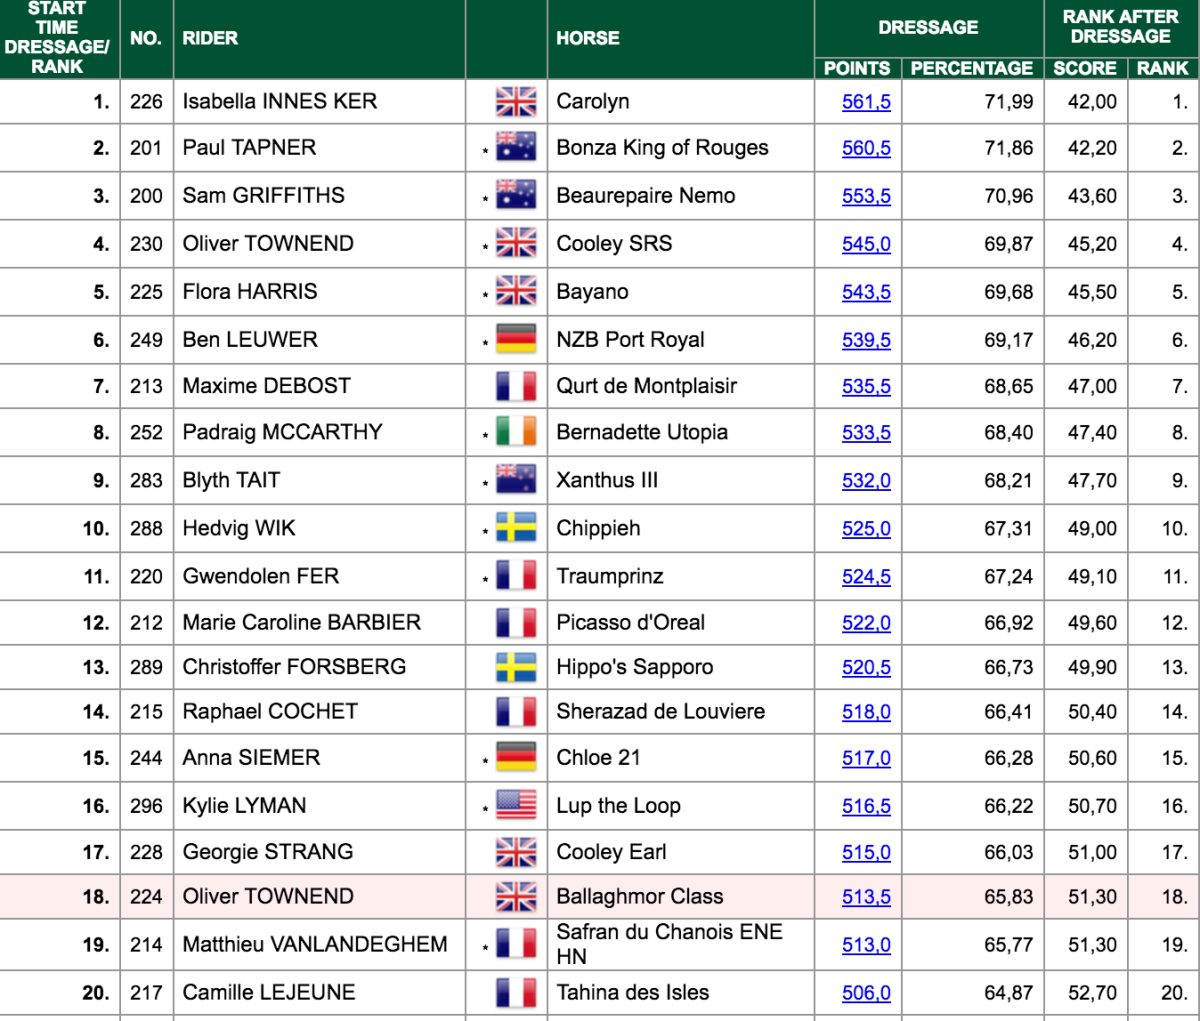Viewport: 1200px width, 1021px height.
Task: Click the German flag in Ben LEUWER's row
Action: [516, 339]
